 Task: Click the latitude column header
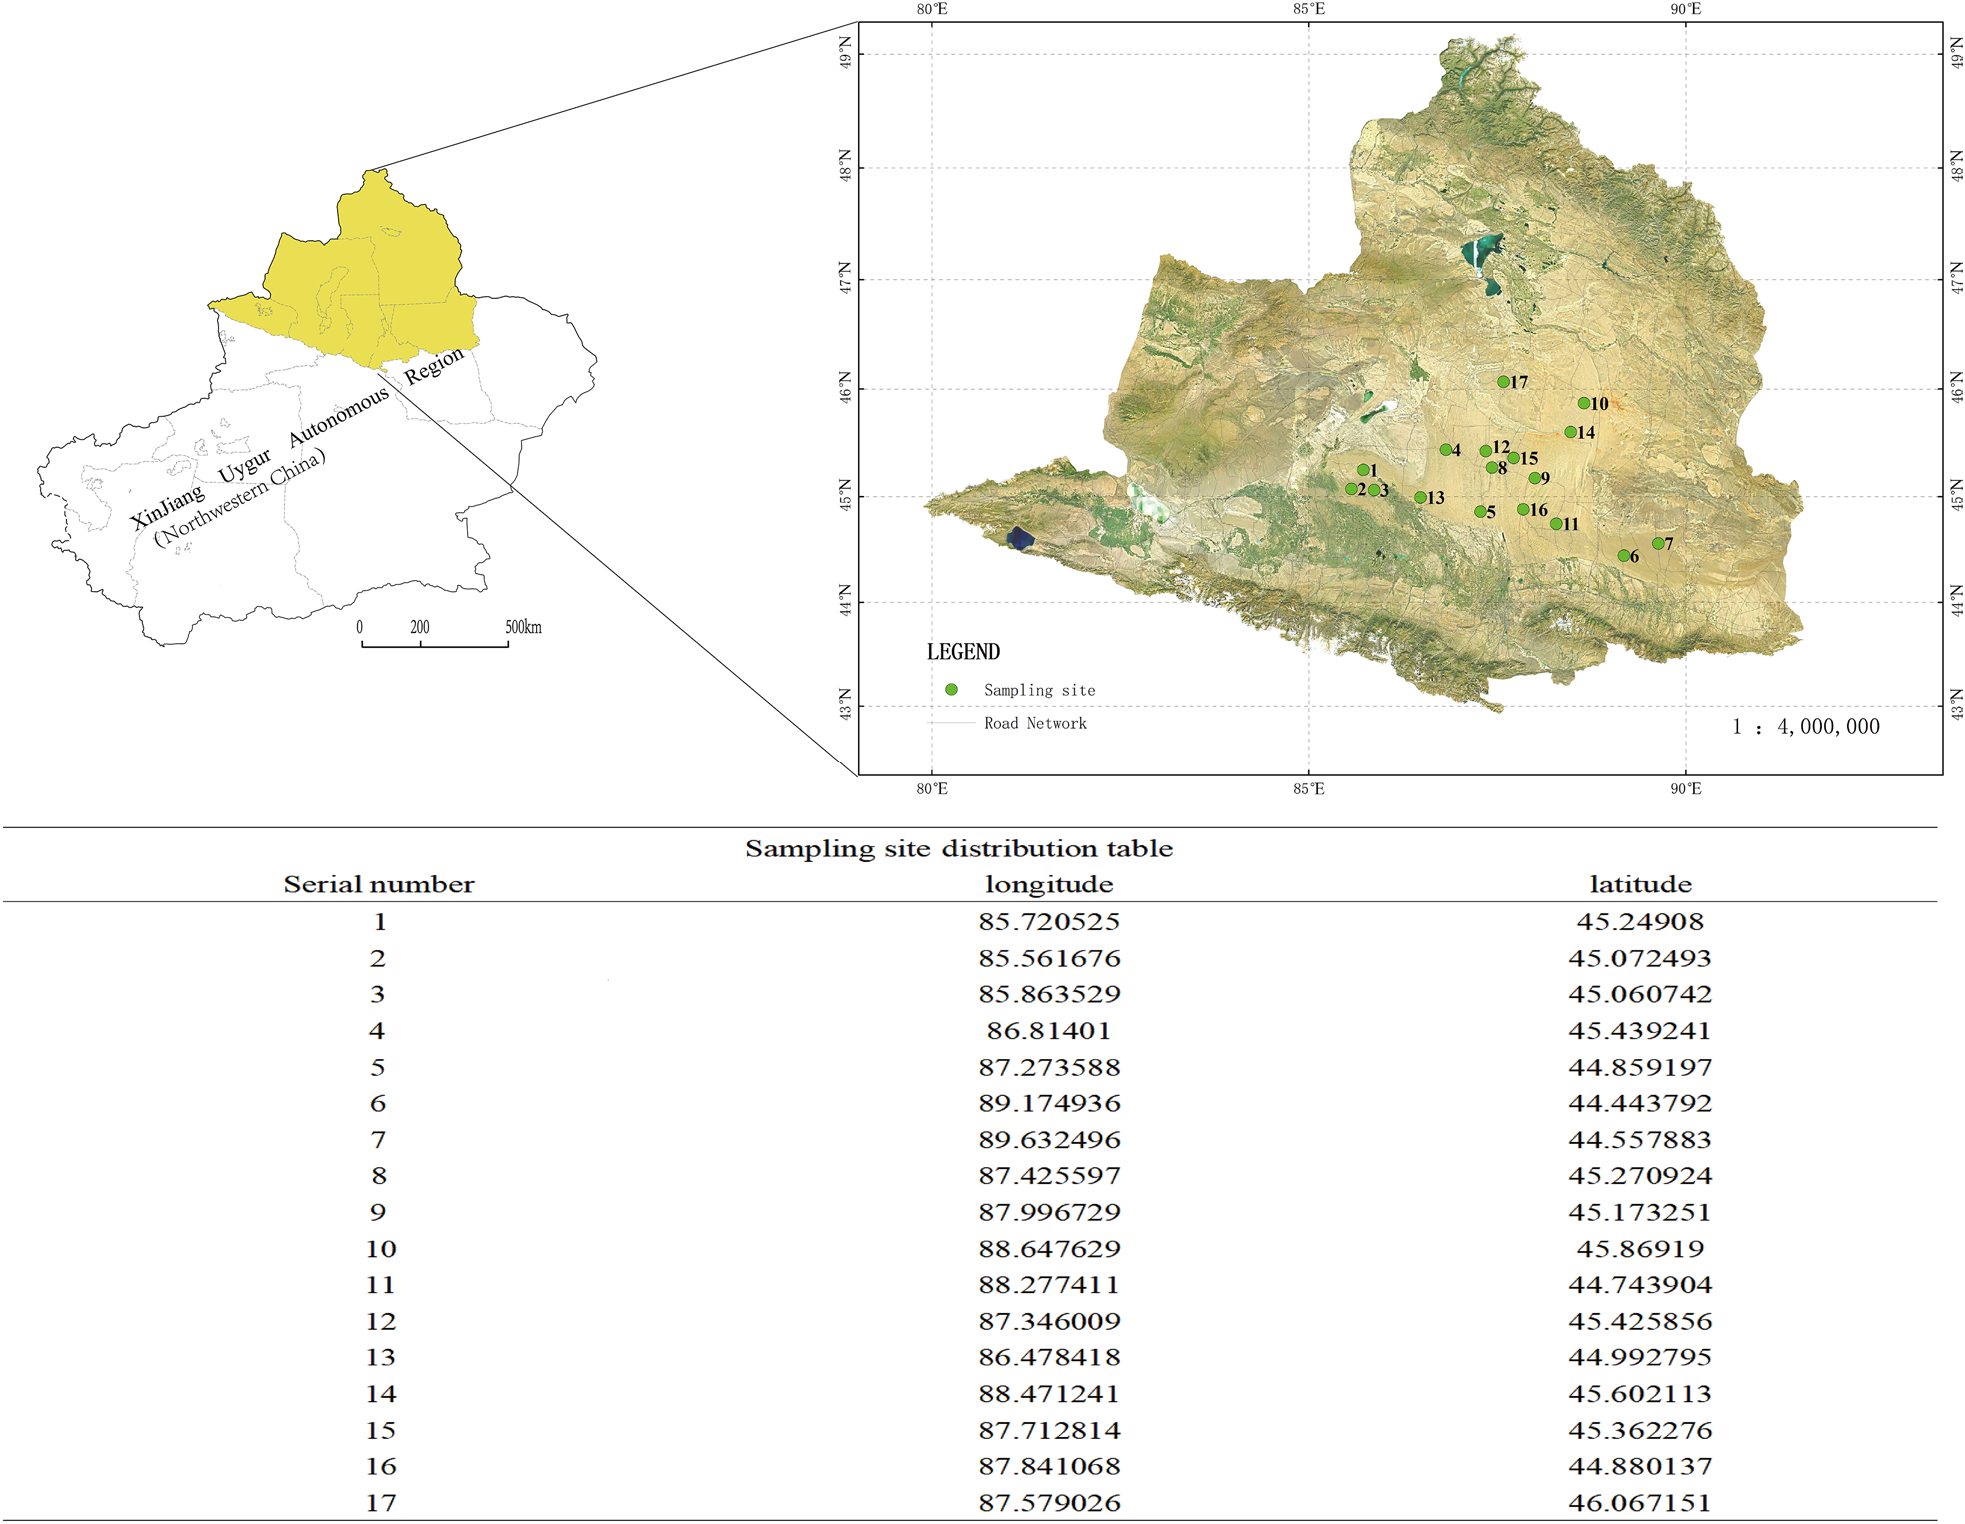1640,884
